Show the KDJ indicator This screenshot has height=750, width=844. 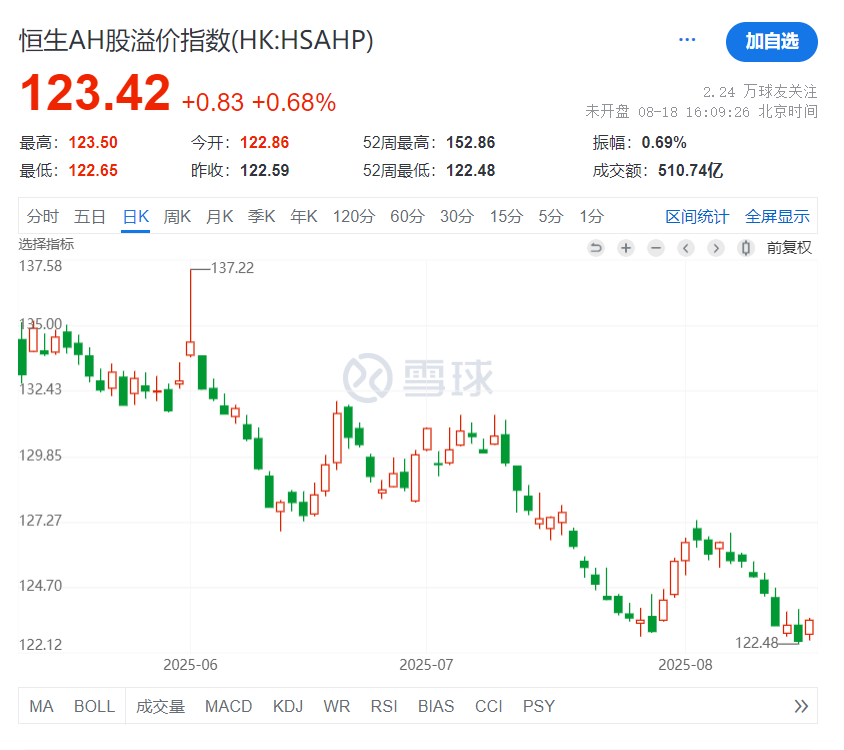point(288,706)
